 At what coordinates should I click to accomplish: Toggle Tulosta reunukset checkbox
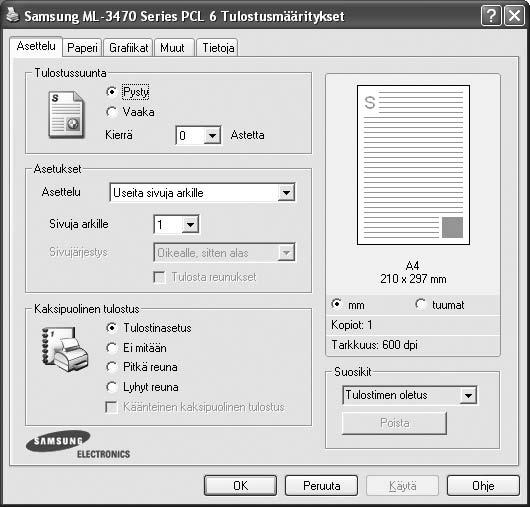click(x=159, y=277)
